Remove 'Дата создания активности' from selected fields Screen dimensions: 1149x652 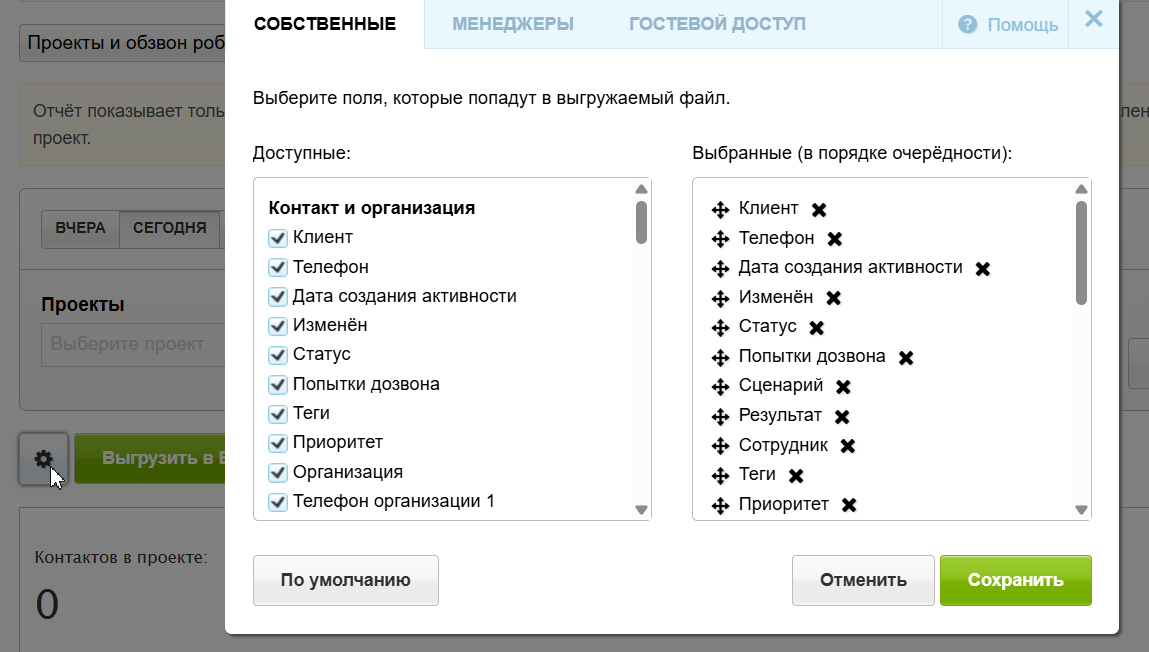pyautogui.click(x=983, y=268)
